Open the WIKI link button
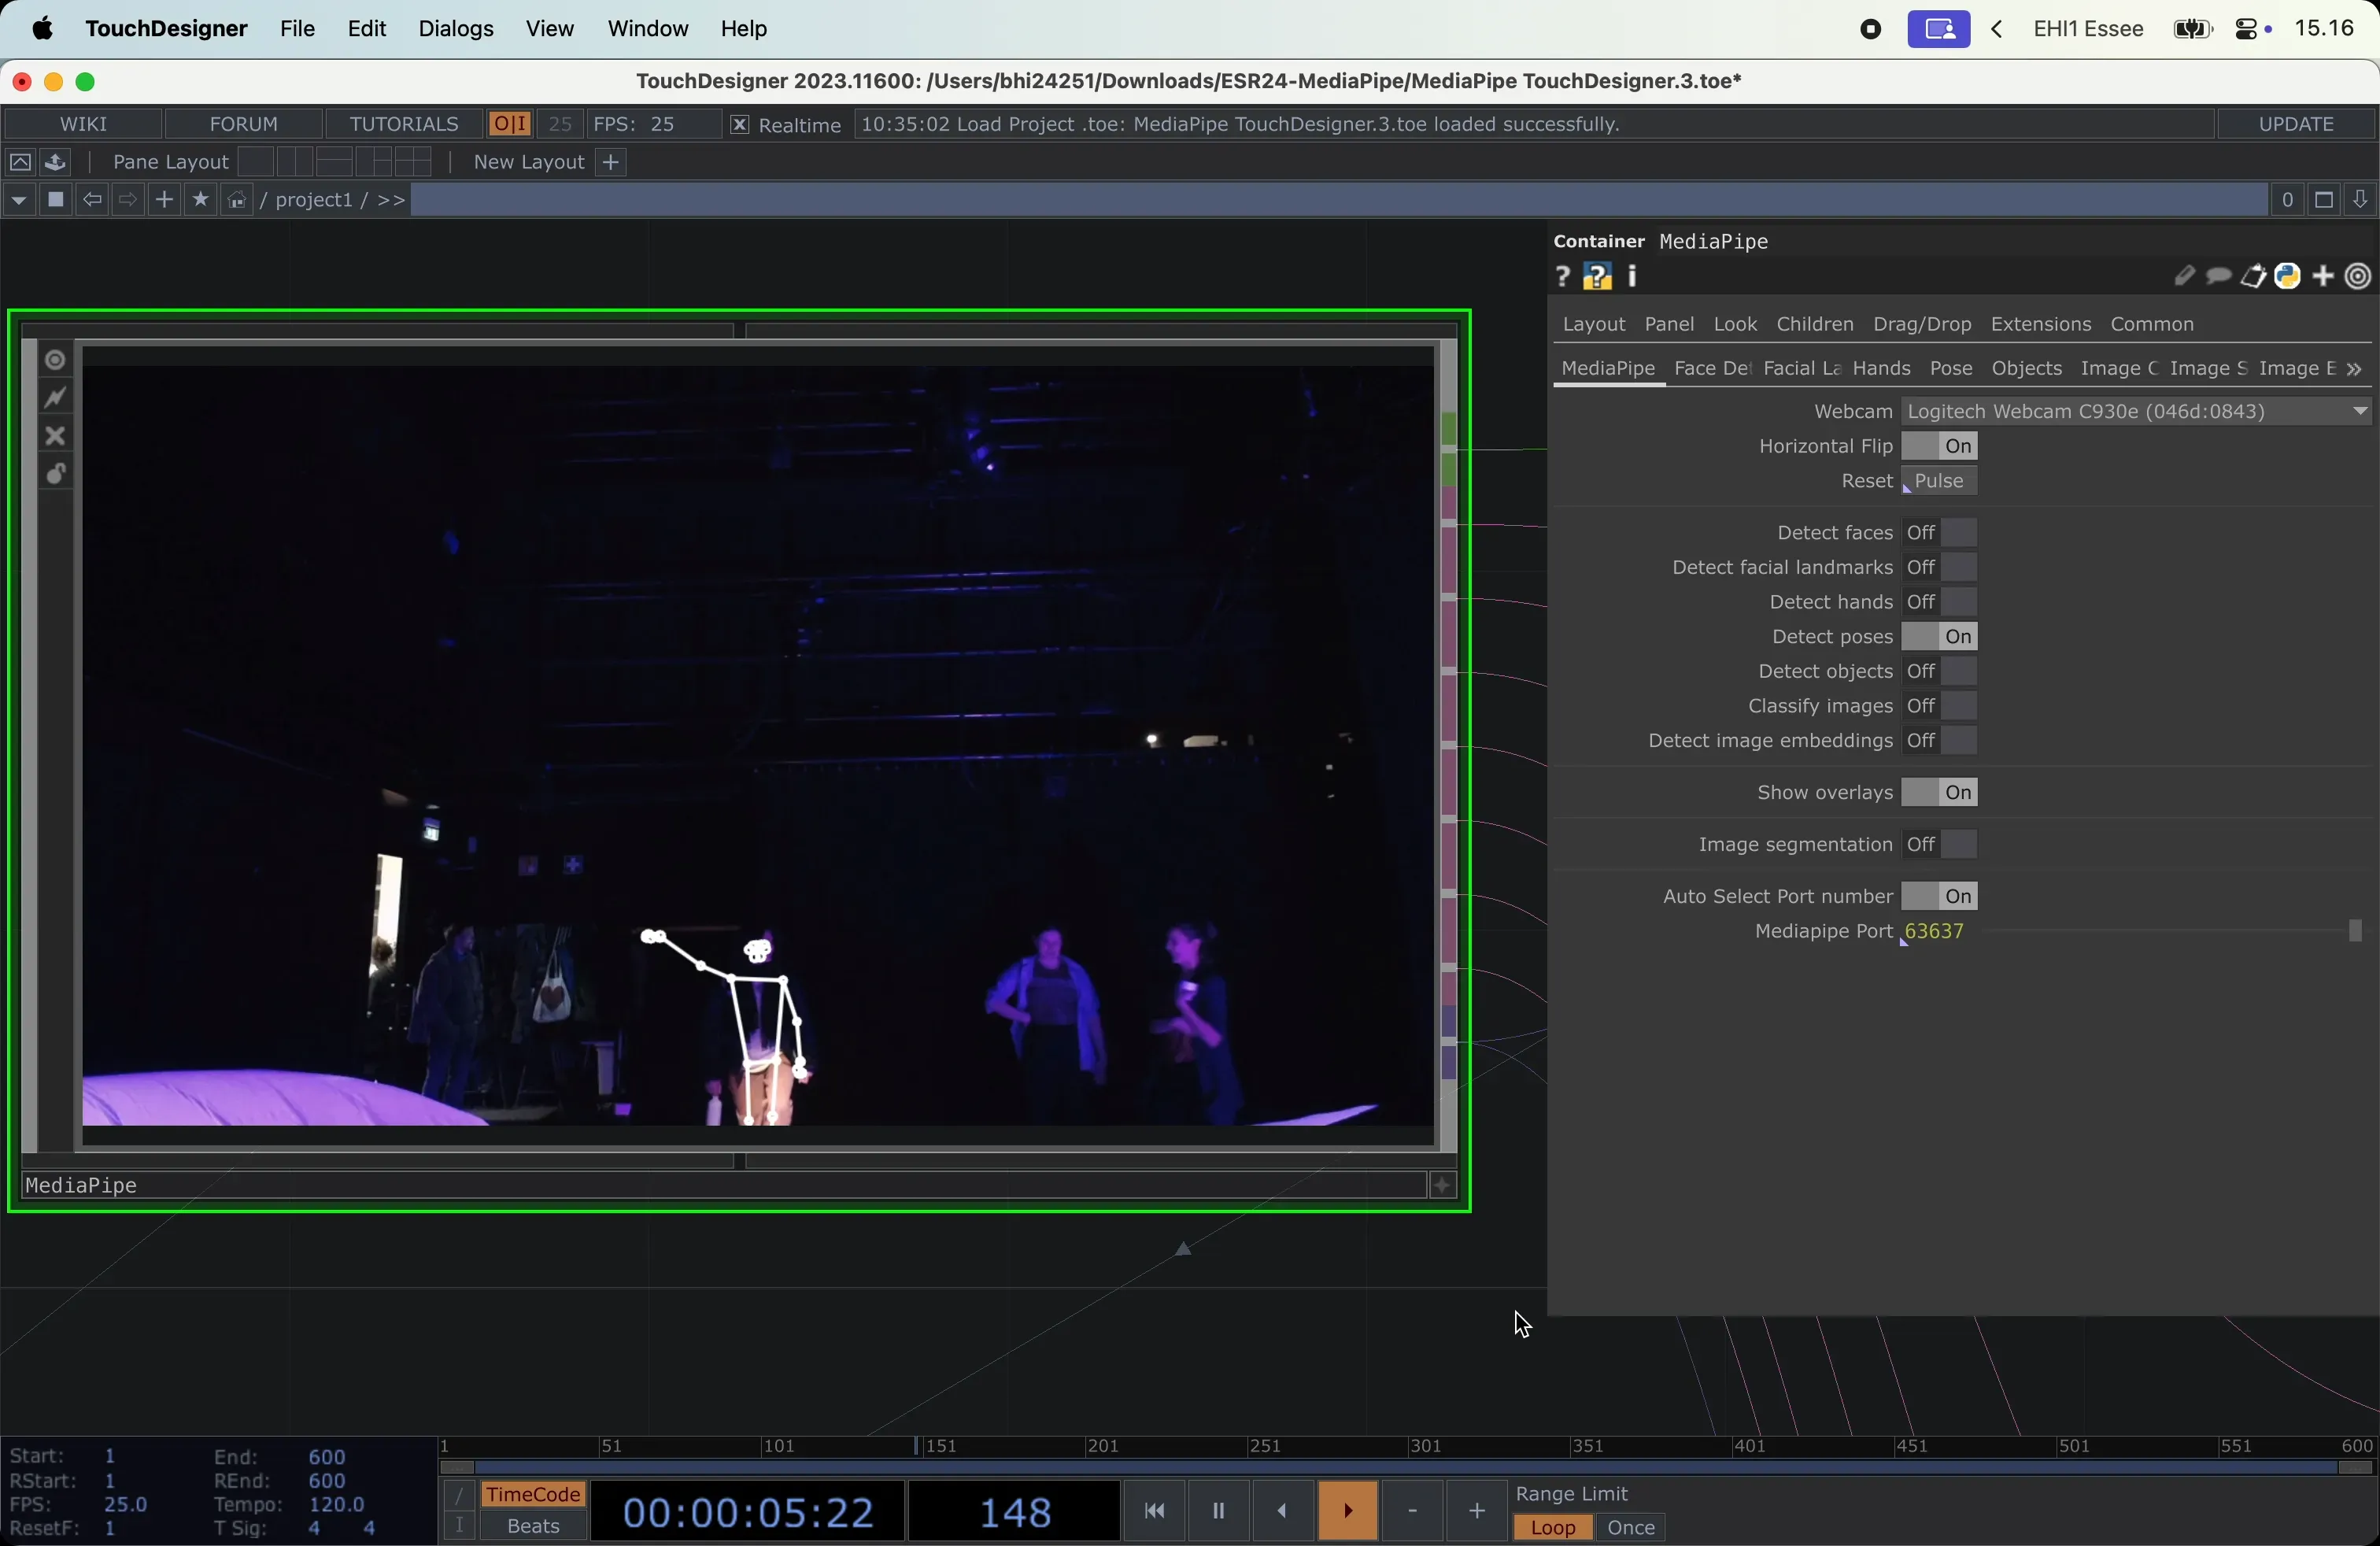Image resolution: width=2380 pixels, height=1546 pixels. coord(84,124)
